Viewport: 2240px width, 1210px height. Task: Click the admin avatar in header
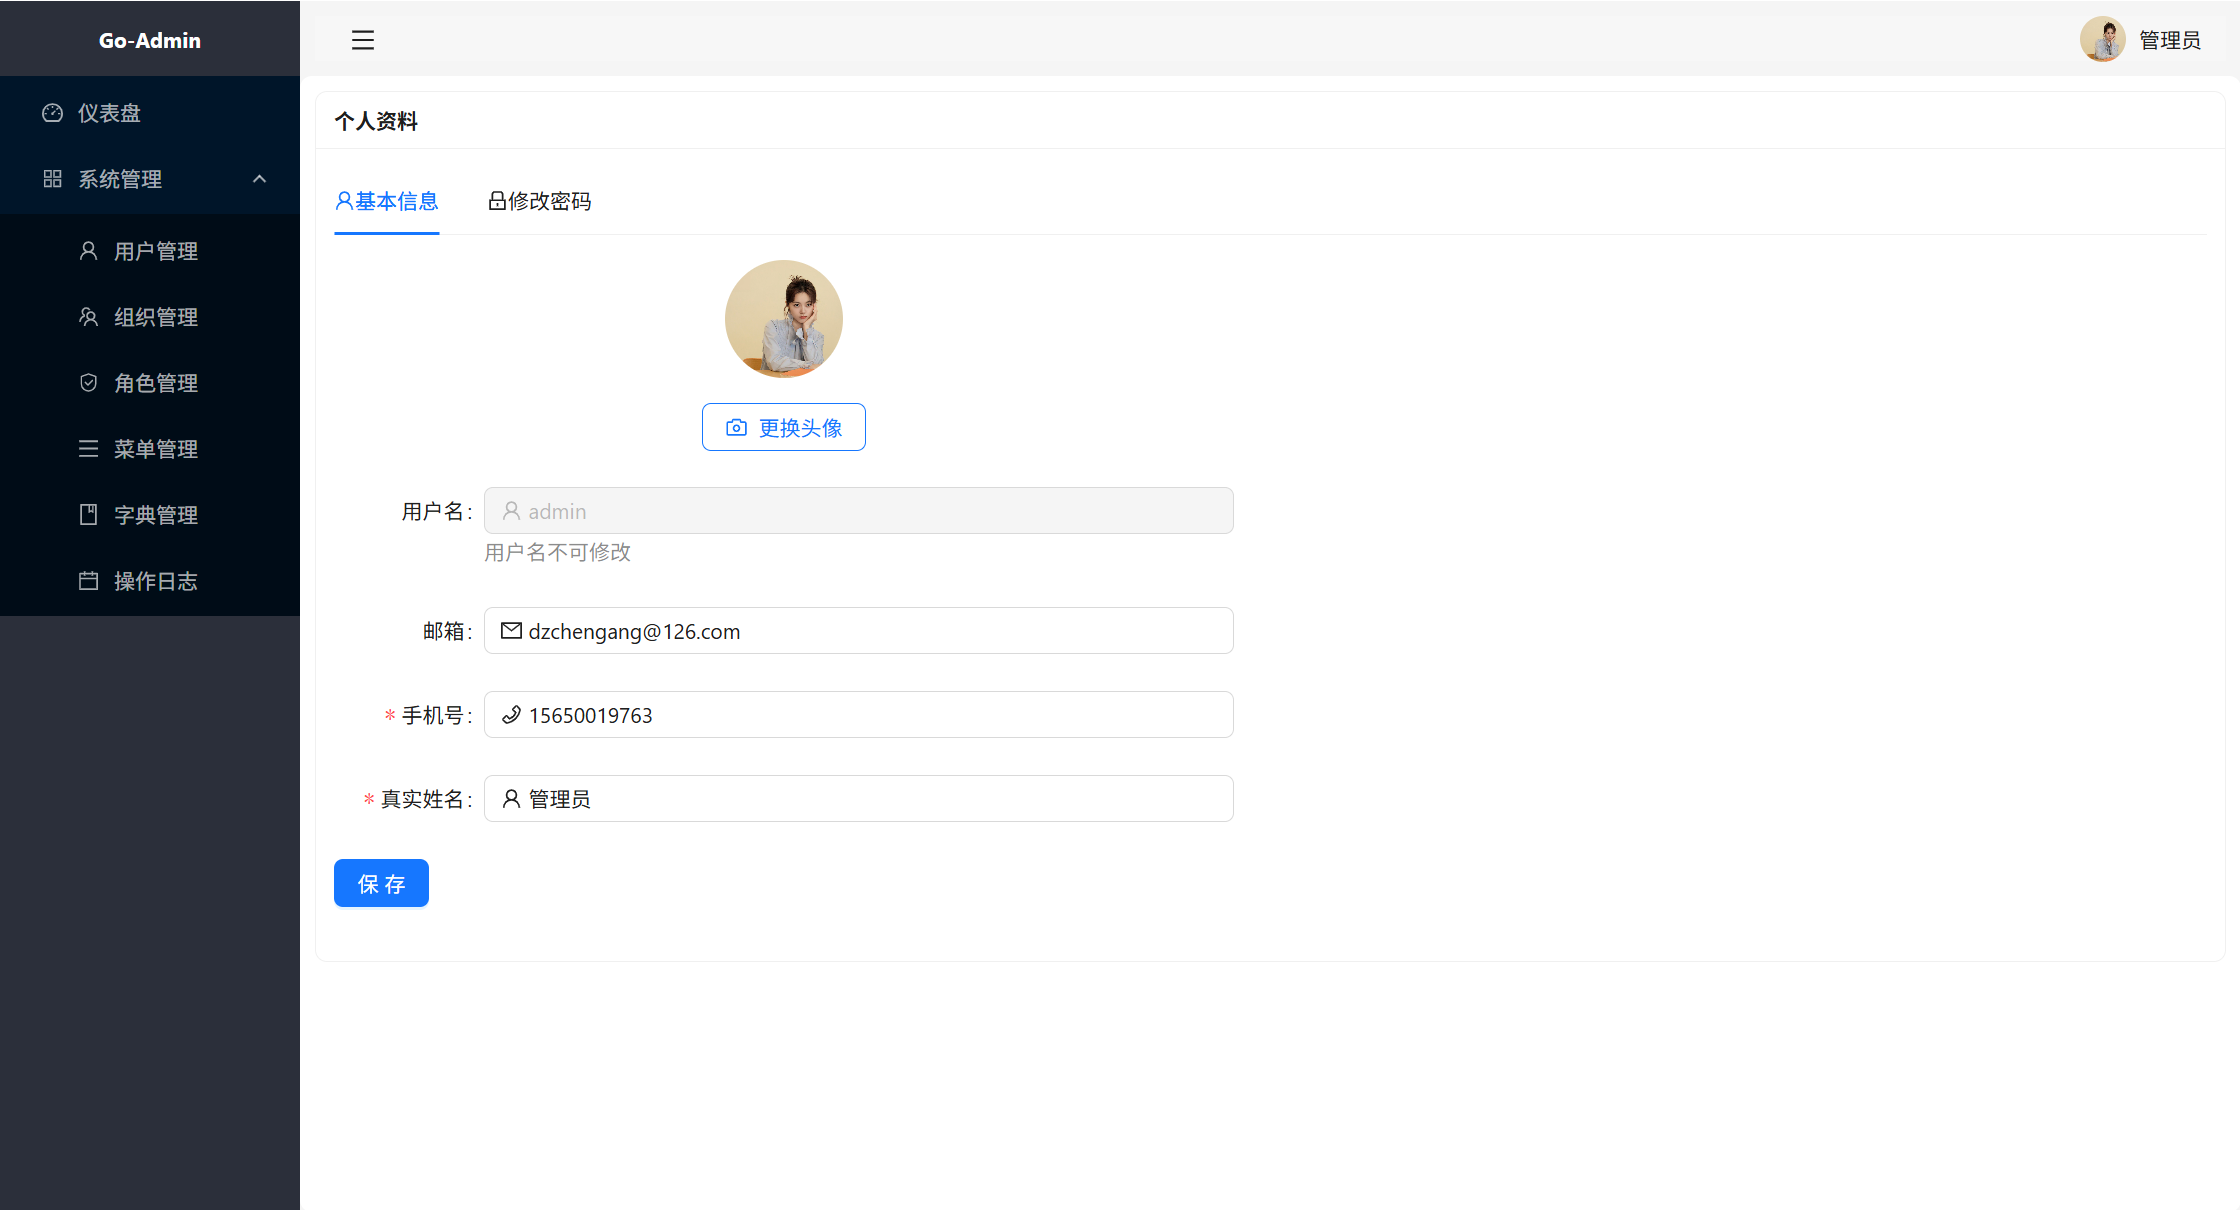tap(2102, 40)
